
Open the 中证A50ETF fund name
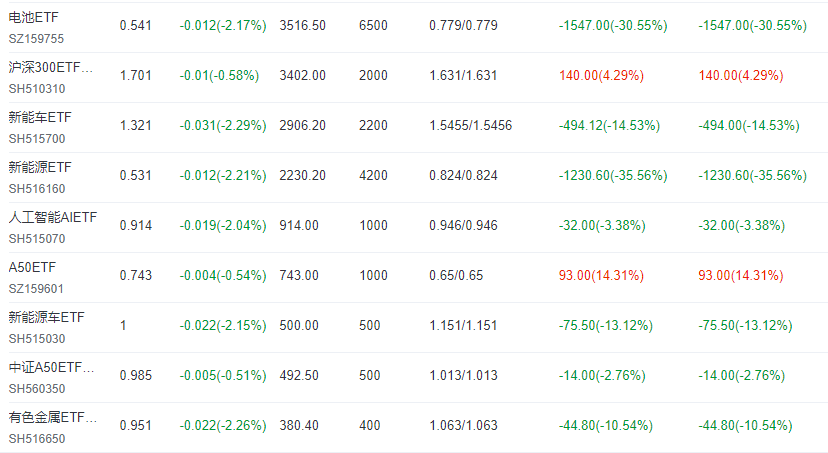51,367
